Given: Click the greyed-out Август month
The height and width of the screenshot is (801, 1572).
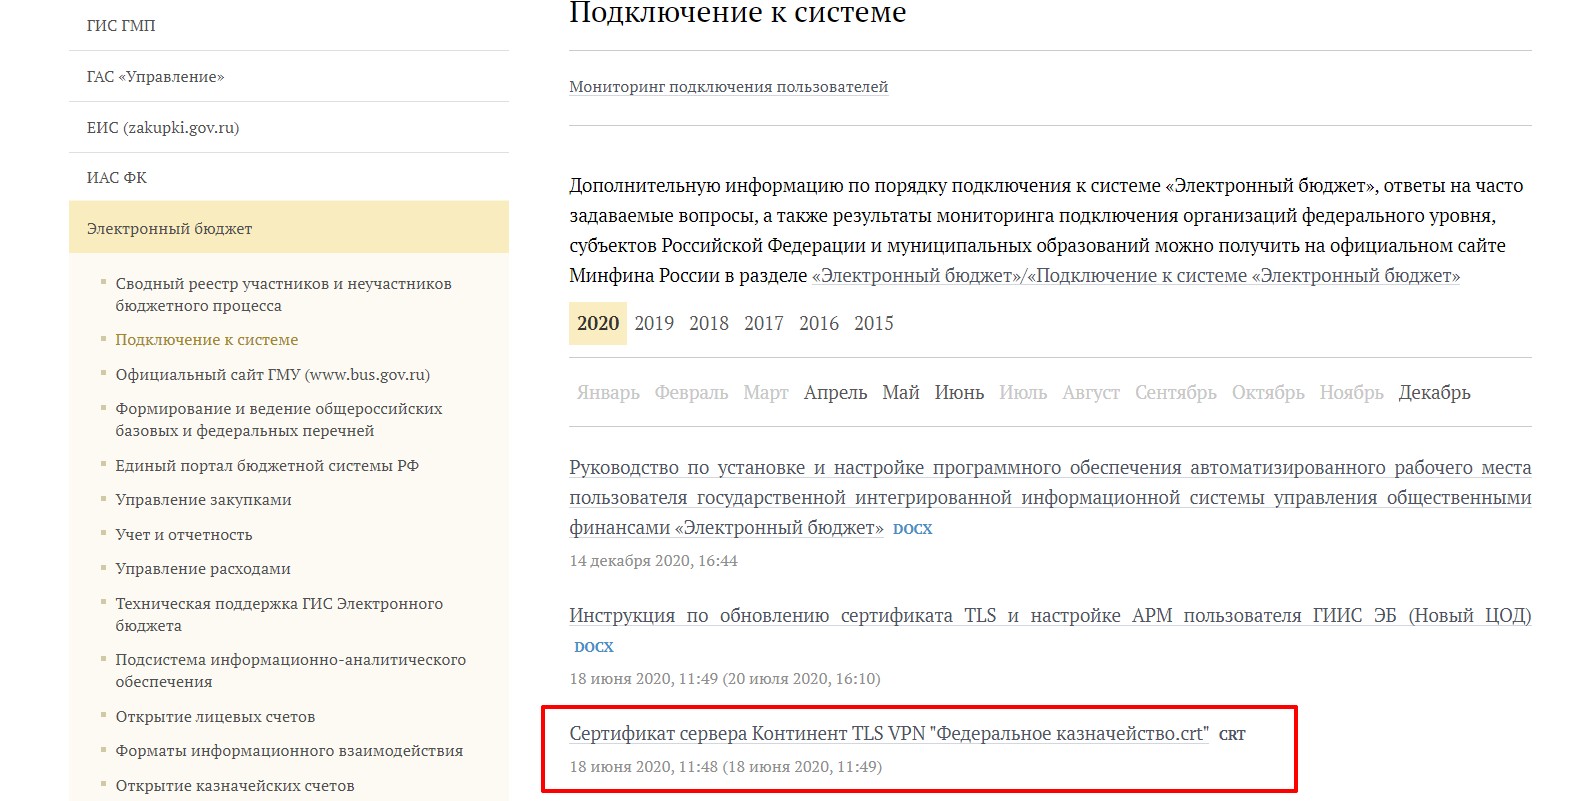Looking at the screenshot, I should tap(1091, 392).
